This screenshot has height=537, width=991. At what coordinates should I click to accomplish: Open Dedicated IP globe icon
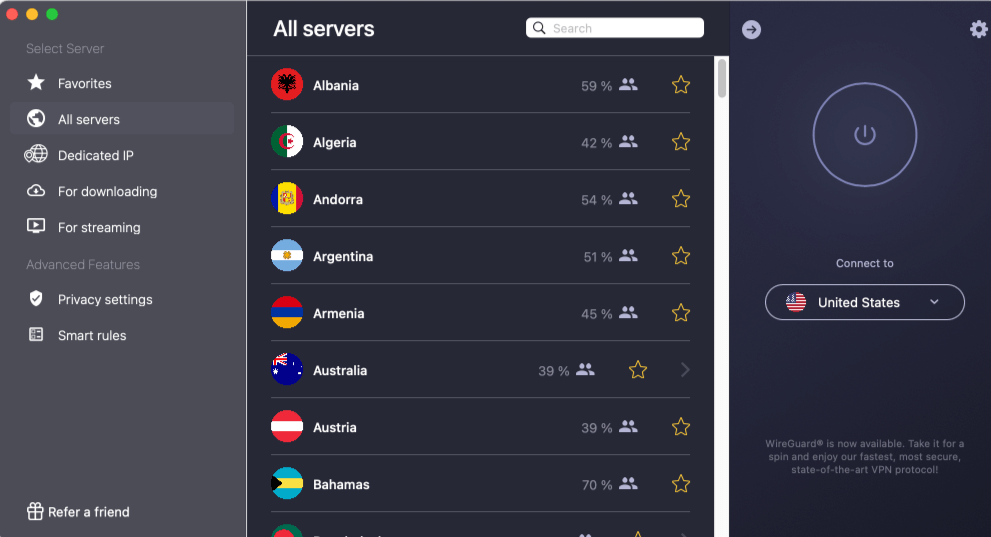(x=36, y=154)
